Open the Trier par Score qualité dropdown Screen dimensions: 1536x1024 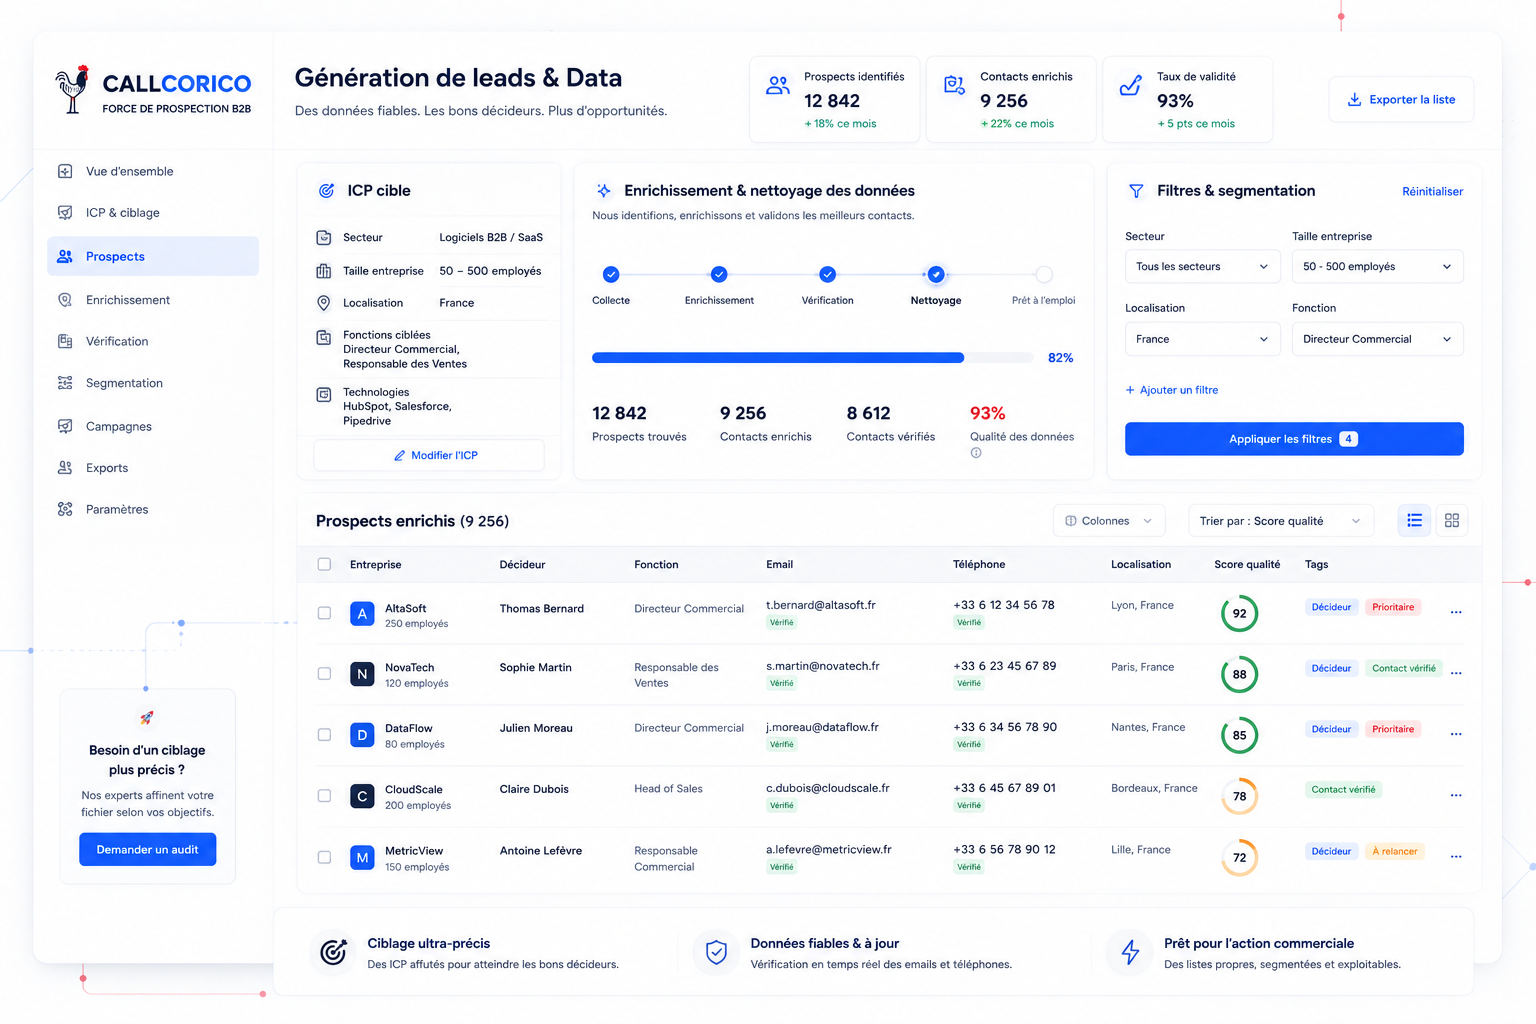click(1281, 521)
